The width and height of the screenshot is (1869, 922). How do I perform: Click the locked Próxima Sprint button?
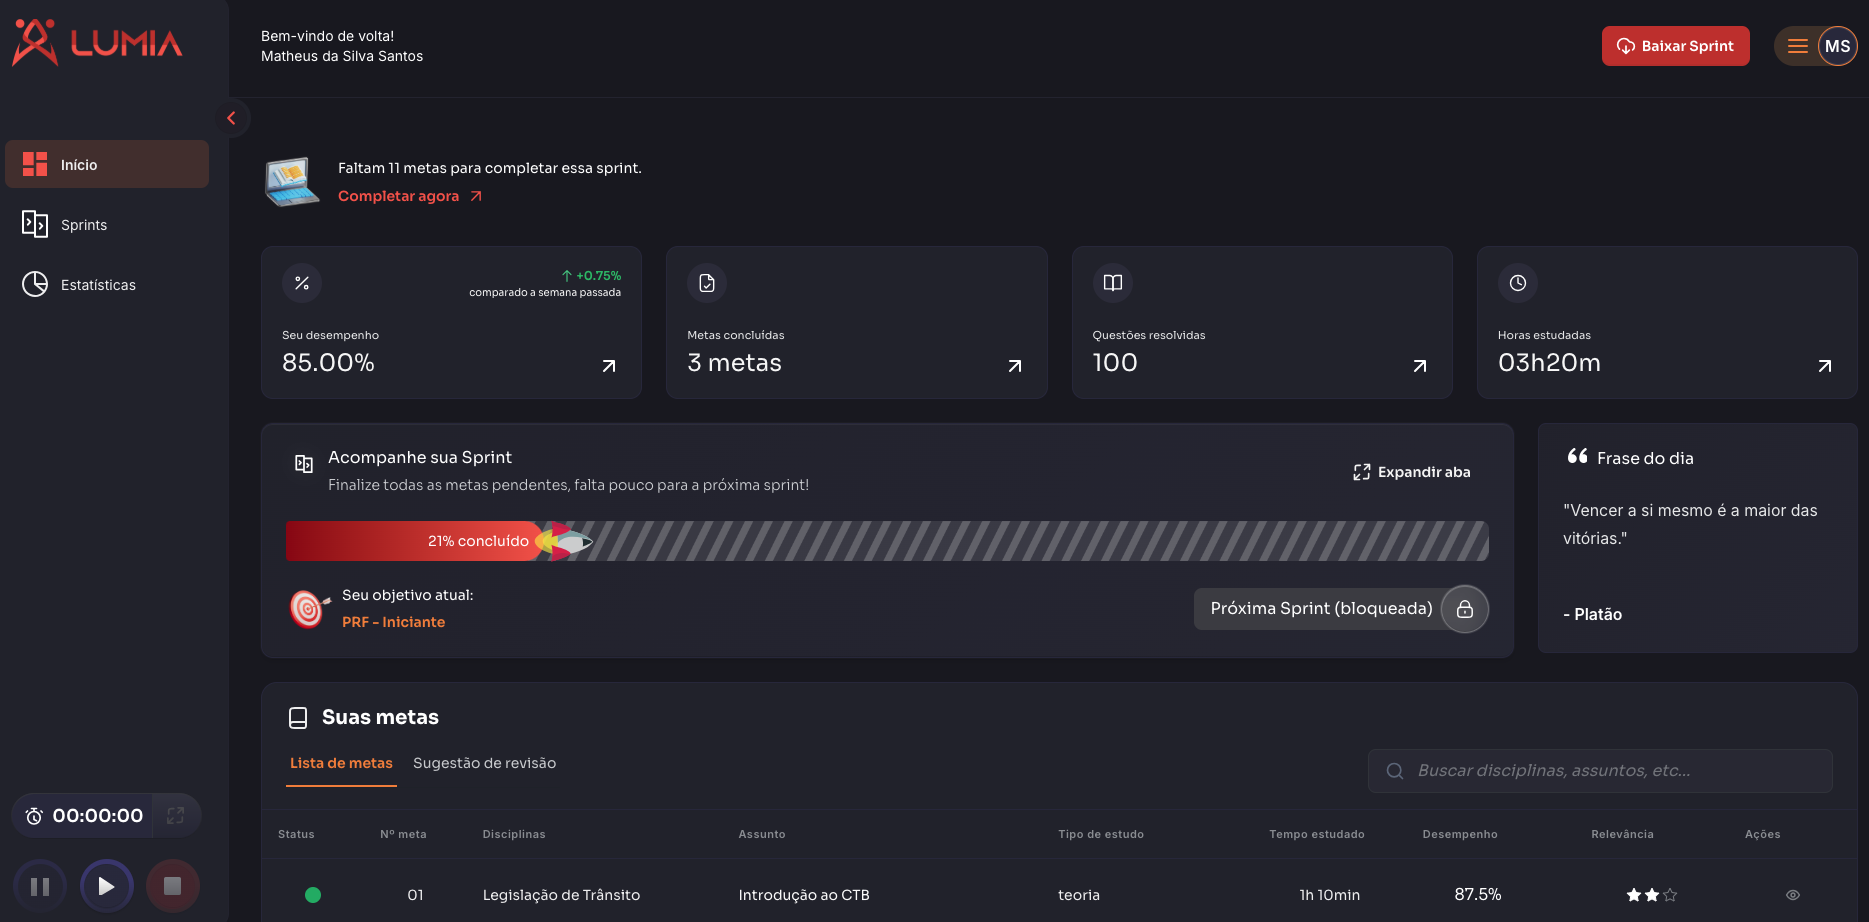[1340, 609]
